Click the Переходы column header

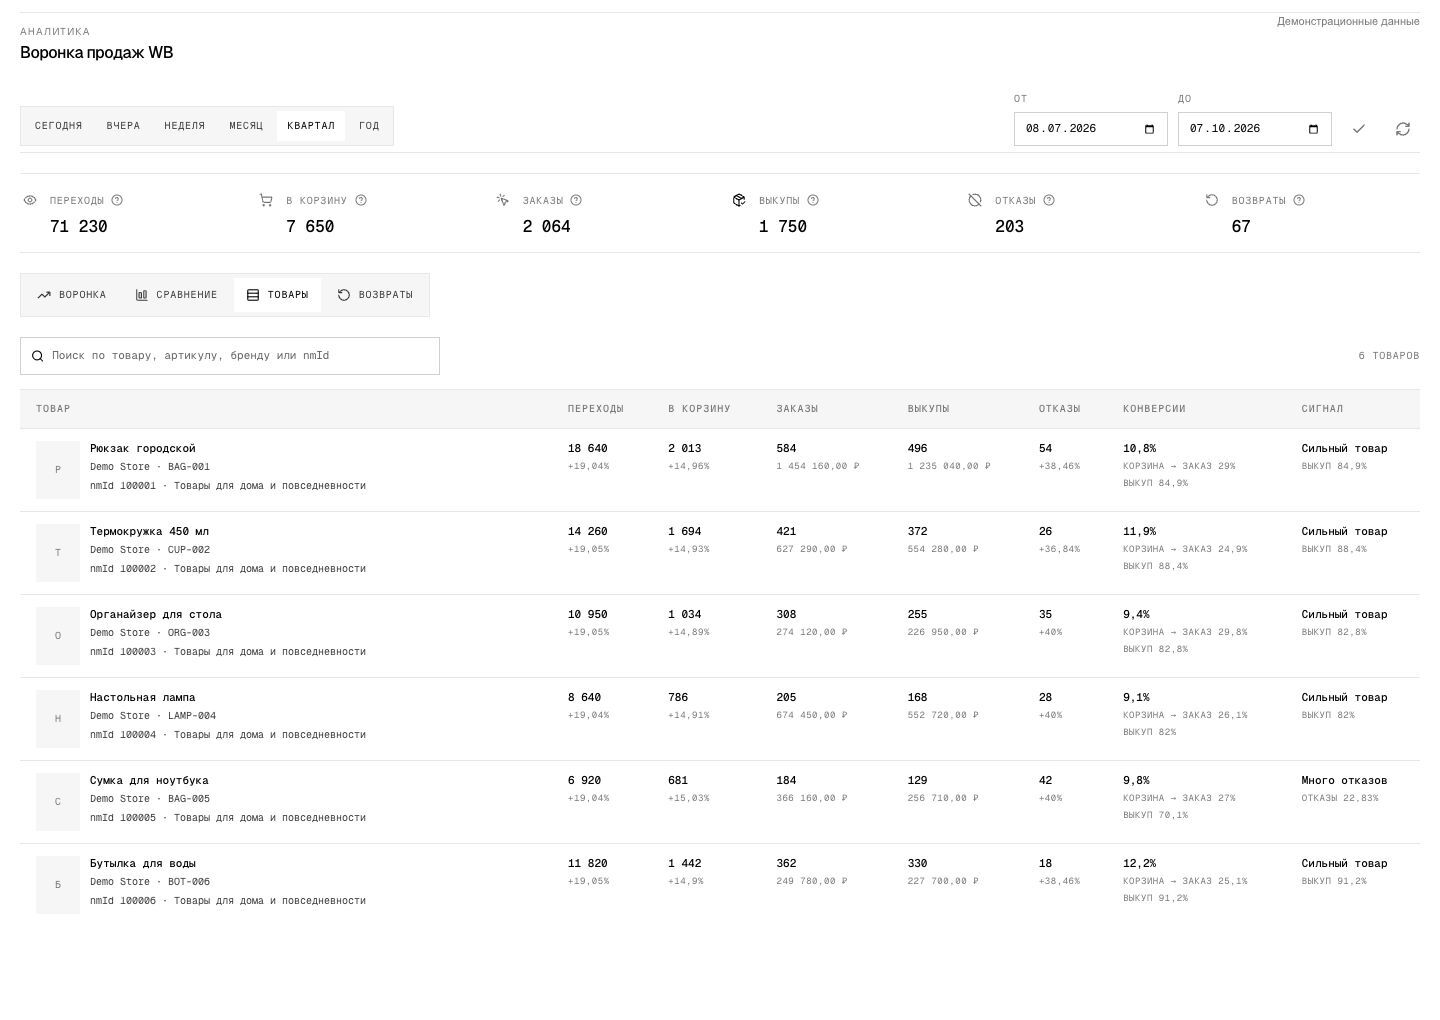tap(596, 409)
